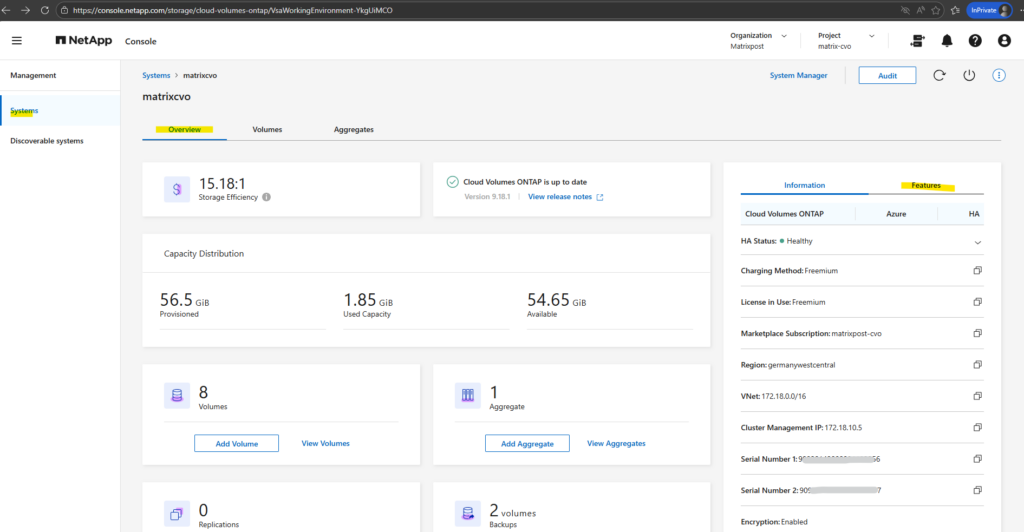The height and width of the screenshot is (532, 1024).
Task: Open the user account profile icon
Action: pyautogui.click(x=1002, y=41)
